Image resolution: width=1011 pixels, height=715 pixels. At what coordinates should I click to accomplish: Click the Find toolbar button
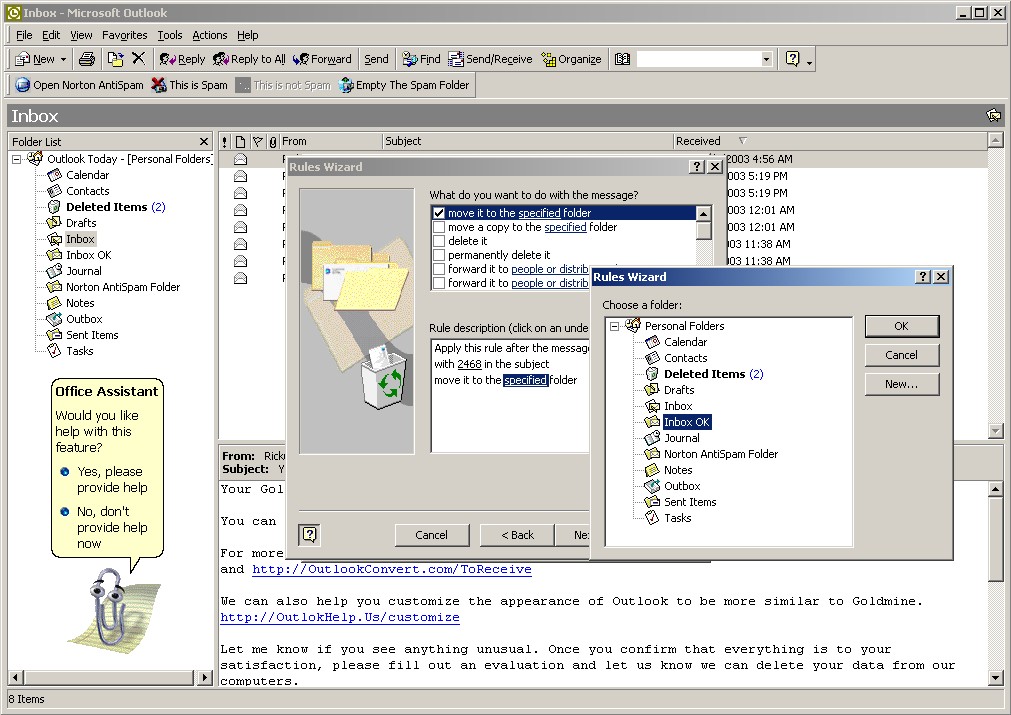click(421, 59)
